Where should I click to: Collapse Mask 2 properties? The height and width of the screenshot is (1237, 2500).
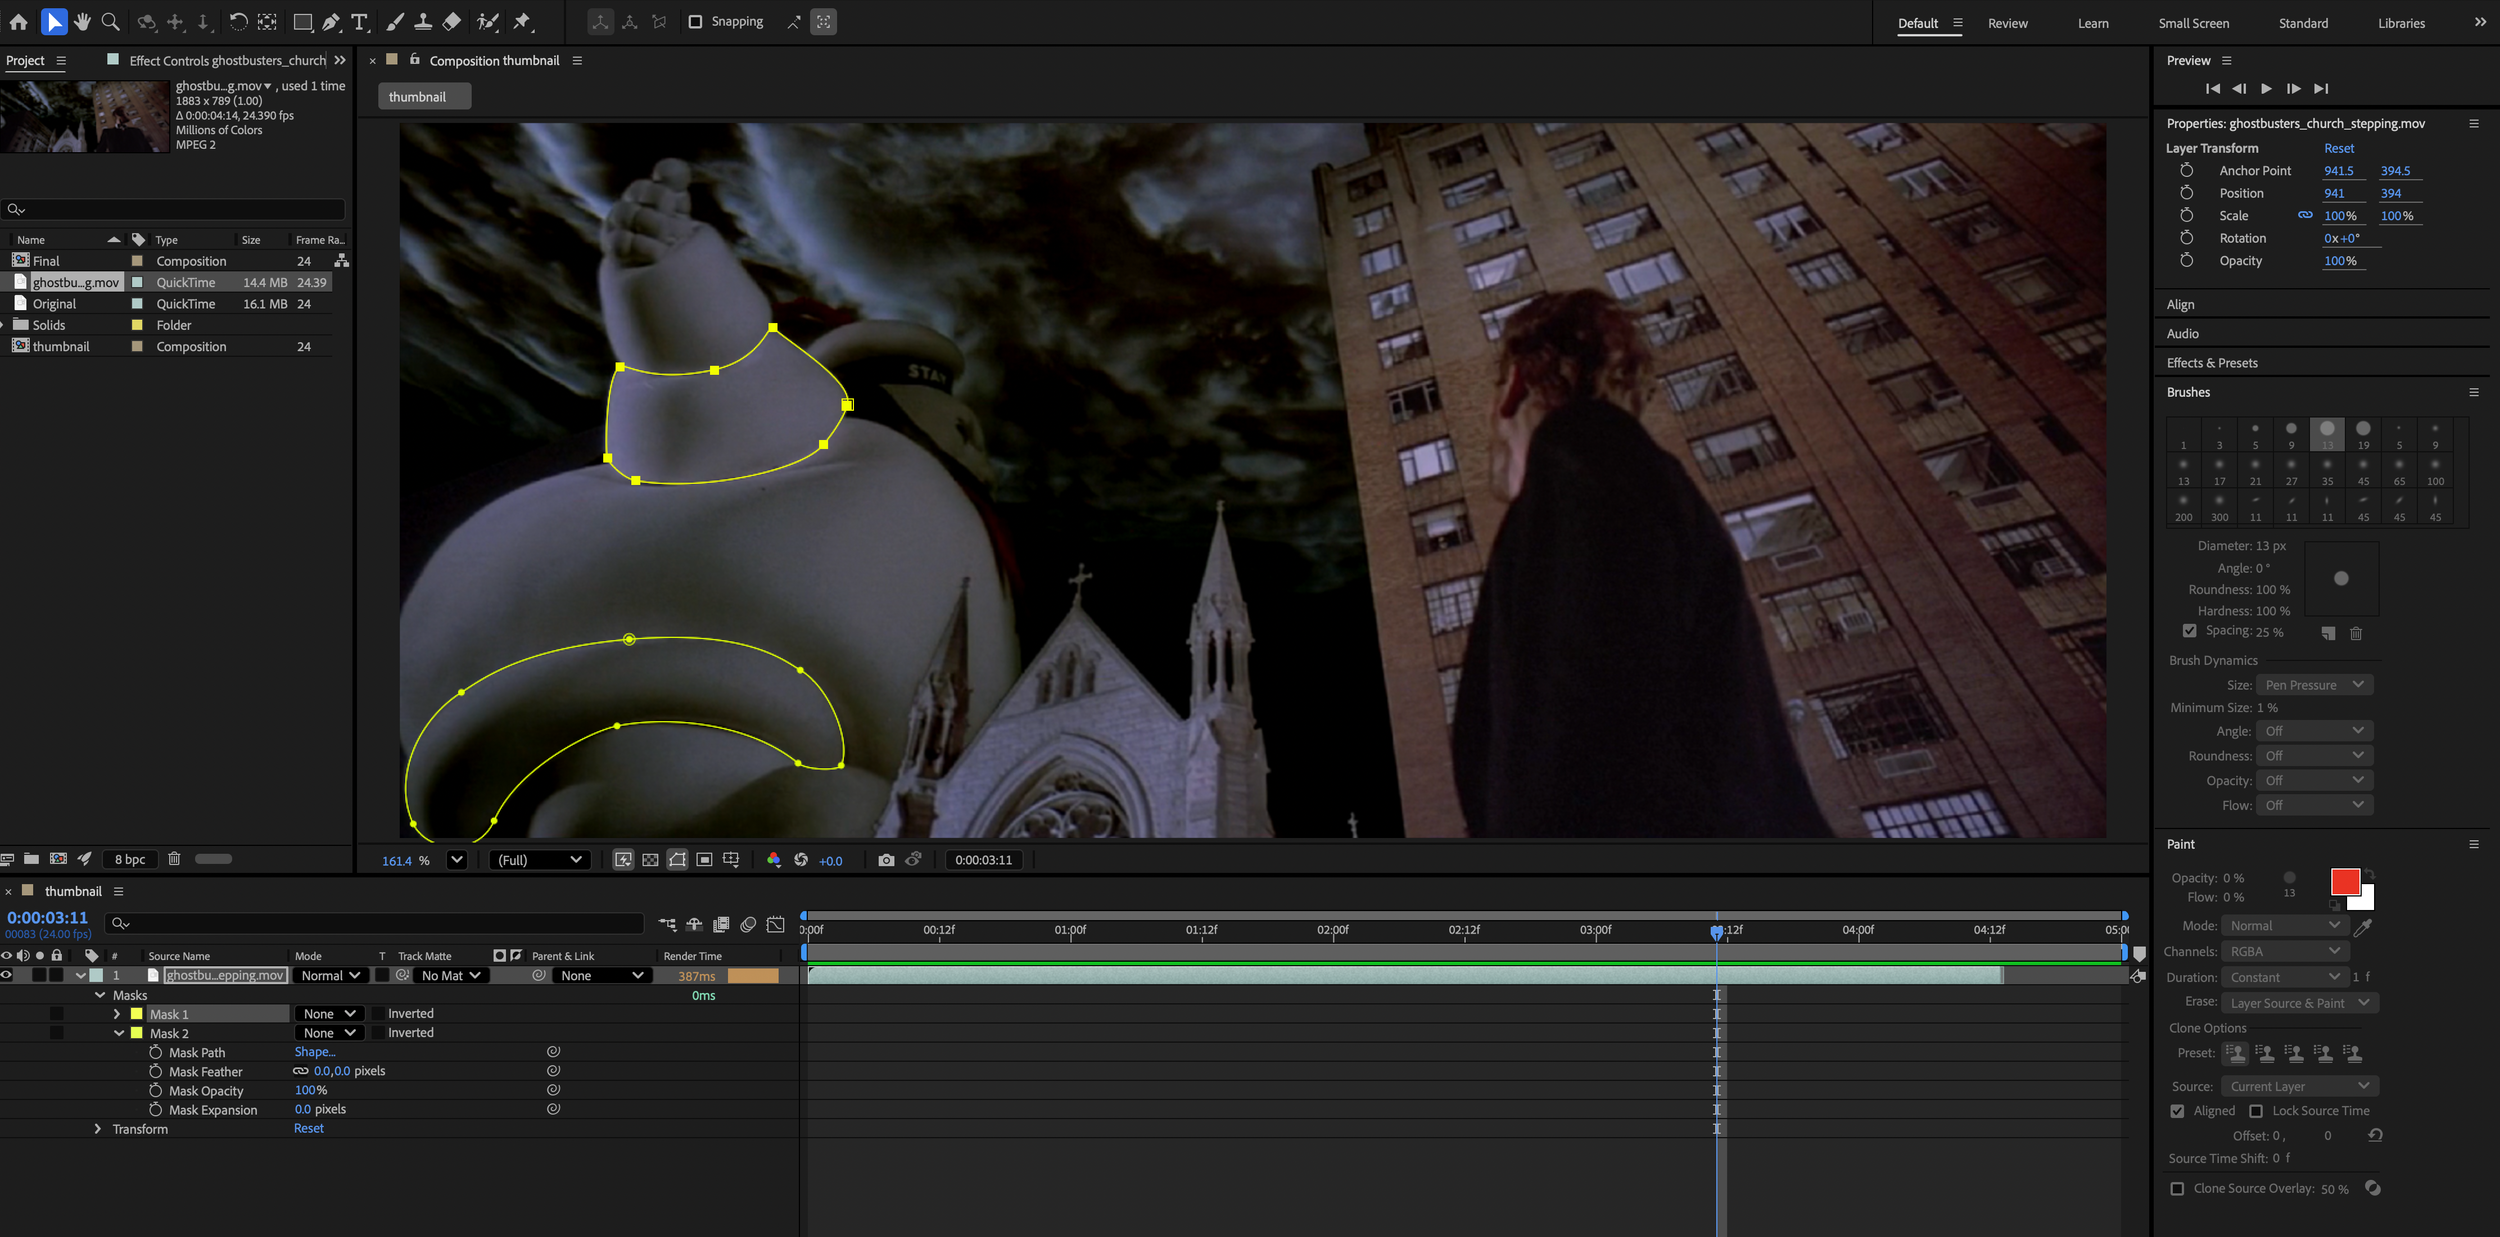pyautogui.click(x=119, y=1033)
